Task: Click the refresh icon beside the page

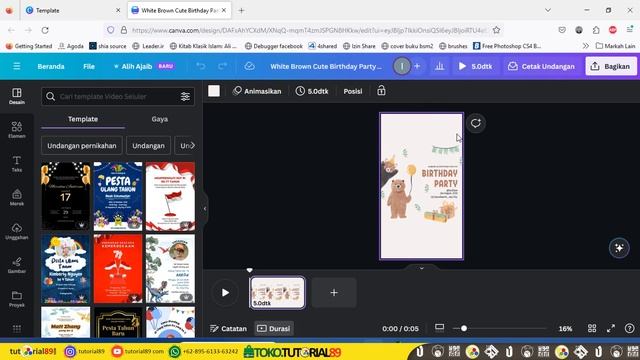Action: [476, 123]
